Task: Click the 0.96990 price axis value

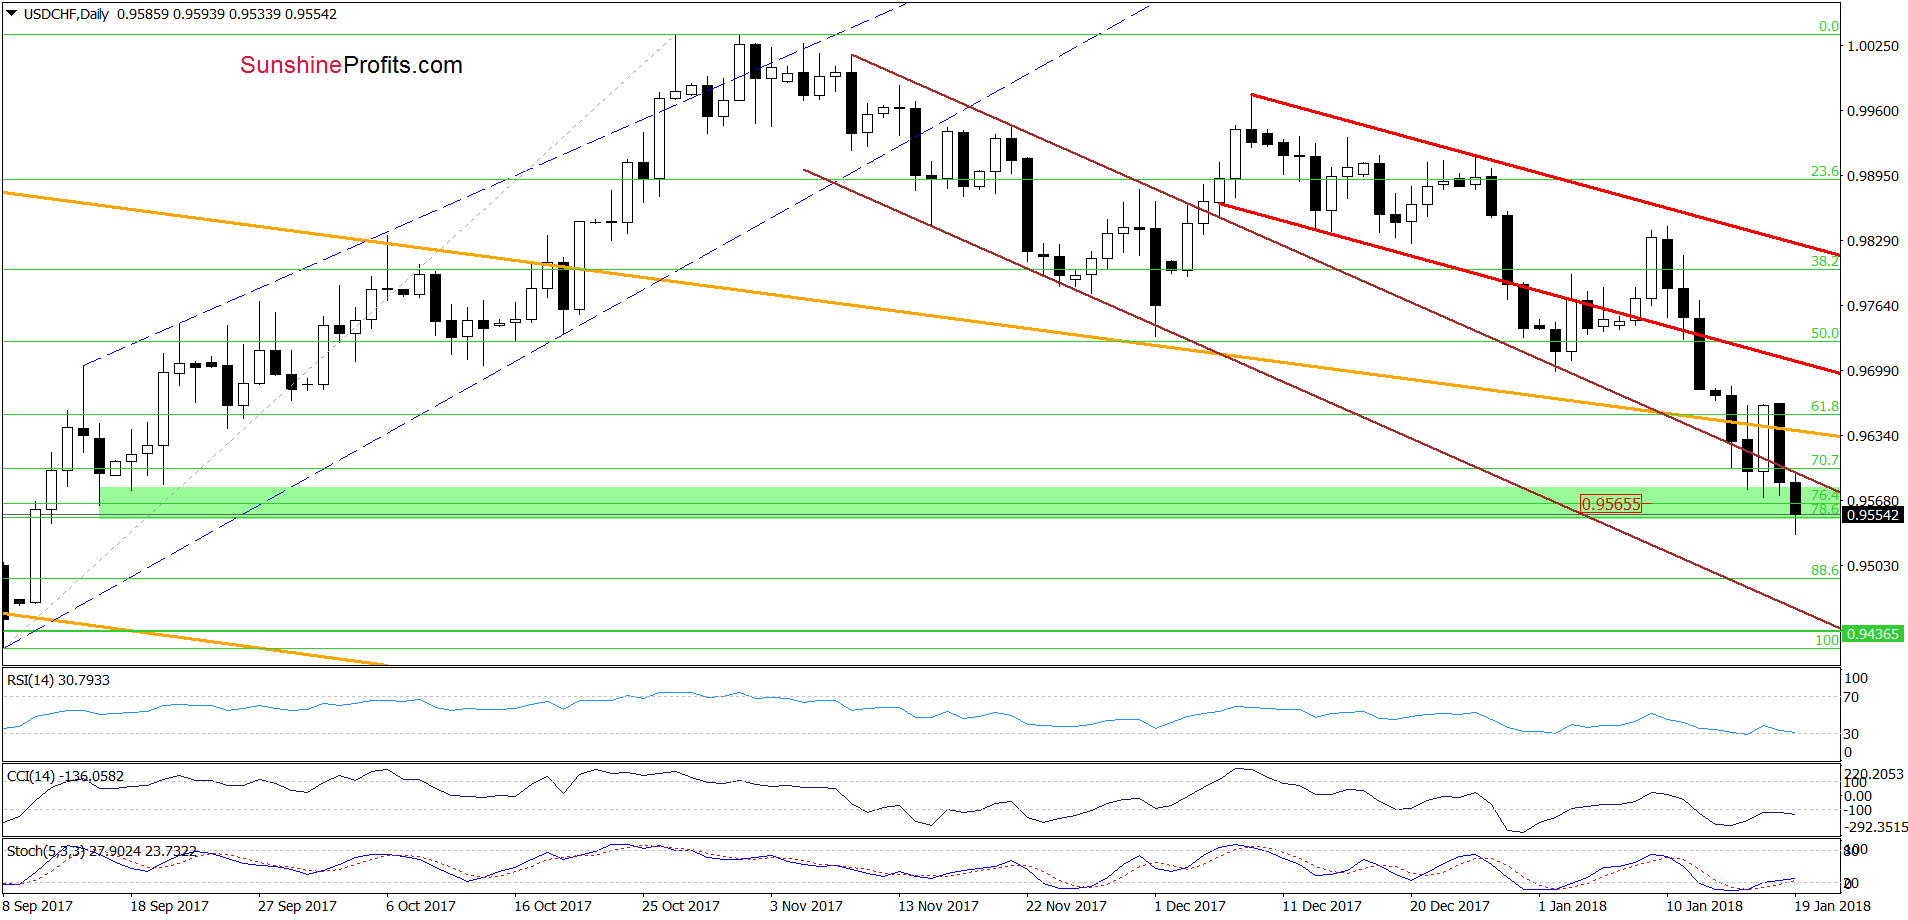Action: pos(1872,371)
